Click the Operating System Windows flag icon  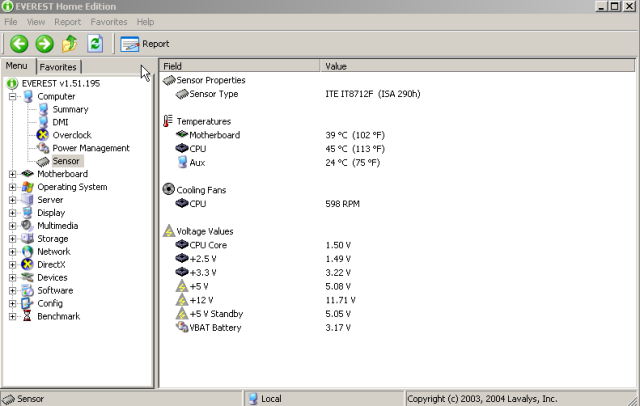pyautogui.click(x=27, y=187)
